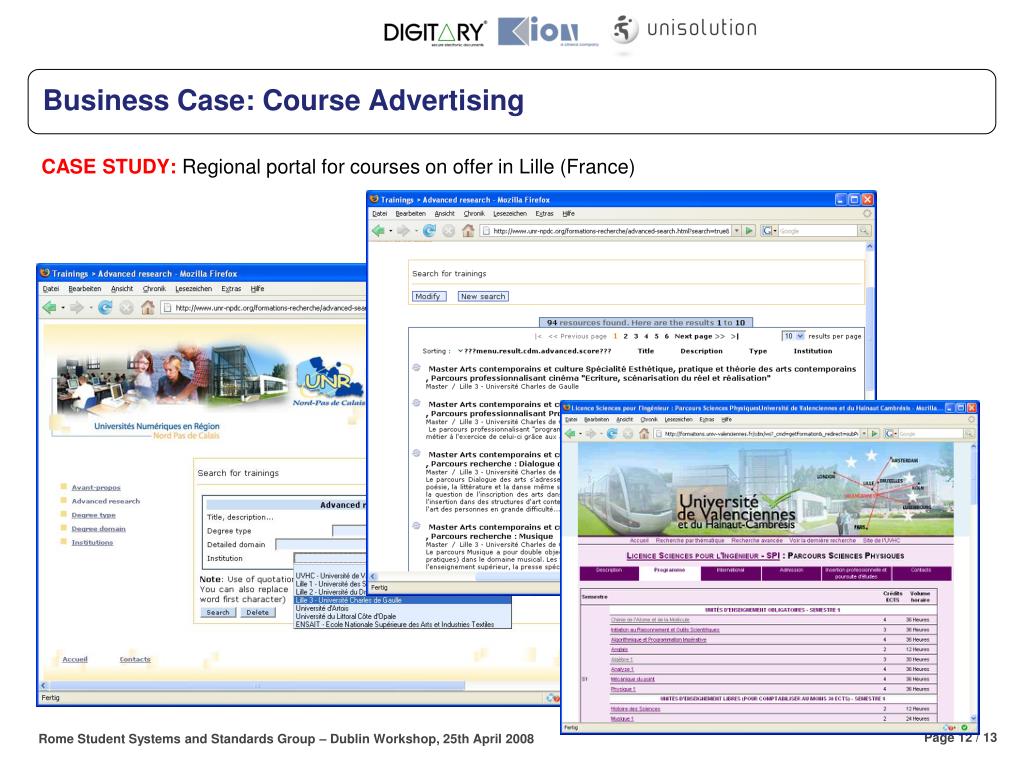
Task: Click the Forward arrow in the UNR advanced research window
Action: pyautogui.click(x=76, y=308)
